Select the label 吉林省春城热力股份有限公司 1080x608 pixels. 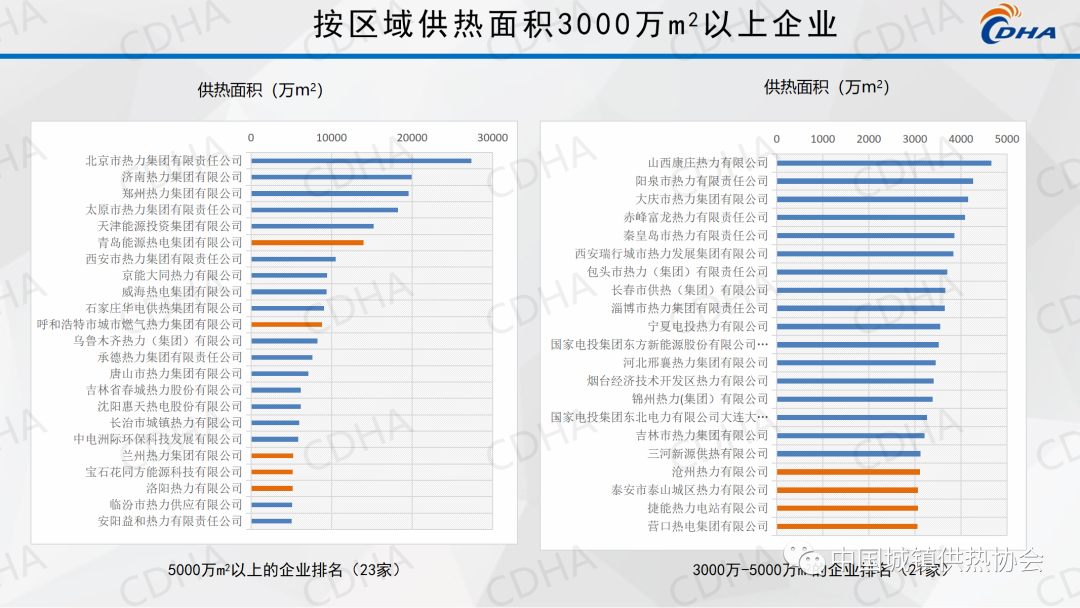164,390
